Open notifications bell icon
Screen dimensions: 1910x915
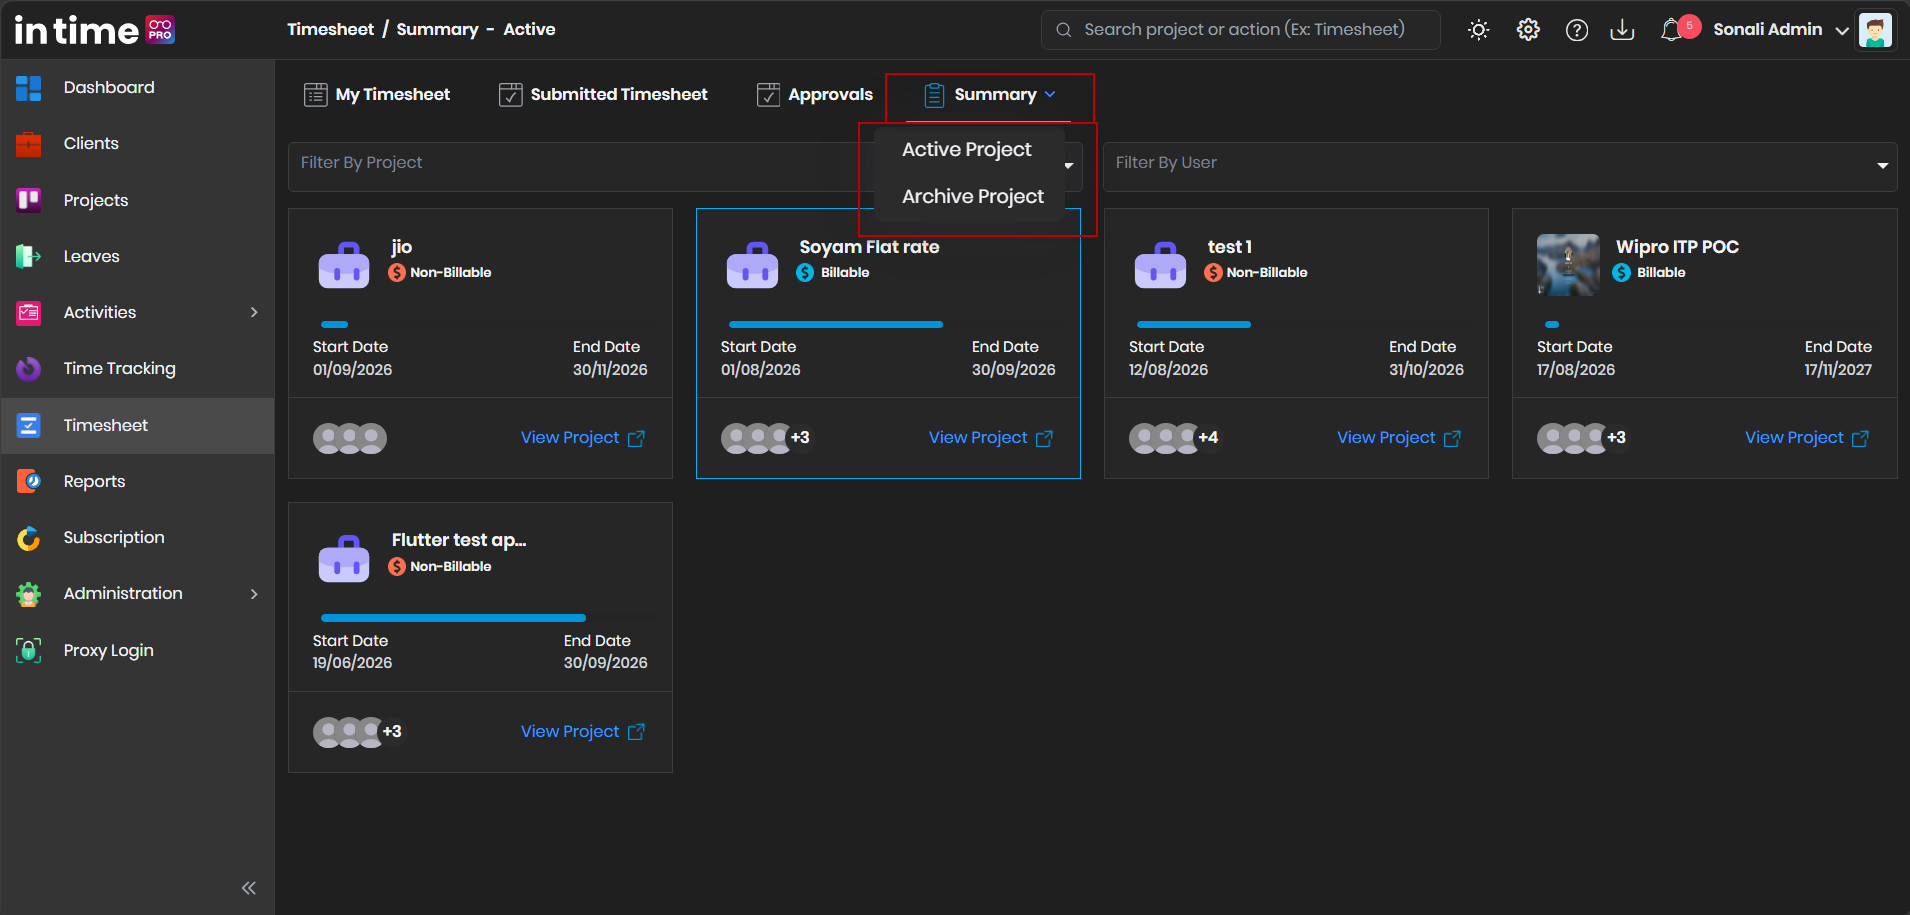coord(1671,30)
